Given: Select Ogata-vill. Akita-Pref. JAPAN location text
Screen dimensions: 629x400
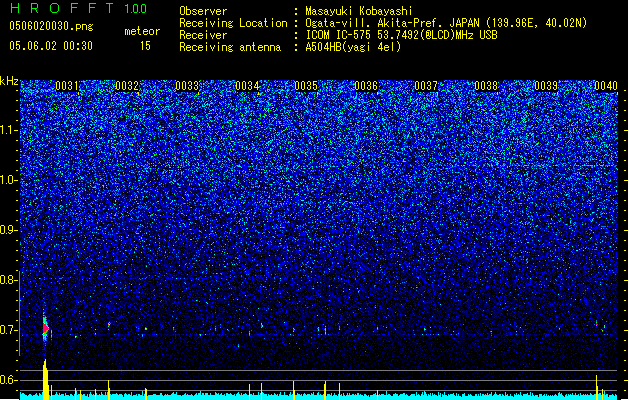Looking at the screenshot, I should pos(446,23).
